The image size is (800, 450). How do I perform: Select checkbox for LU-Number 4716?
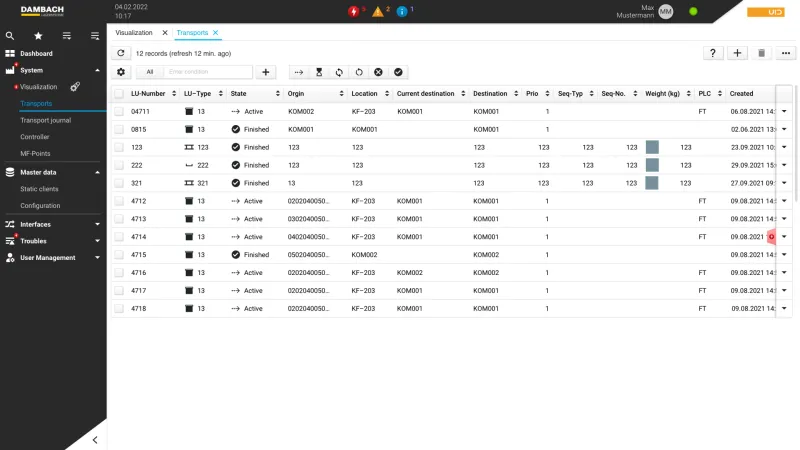pos(119,272)
